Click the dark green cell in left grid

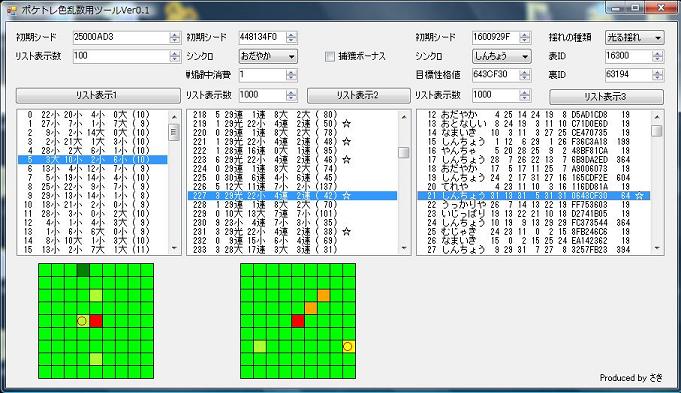pyautogui.click(x=83, y=270)
